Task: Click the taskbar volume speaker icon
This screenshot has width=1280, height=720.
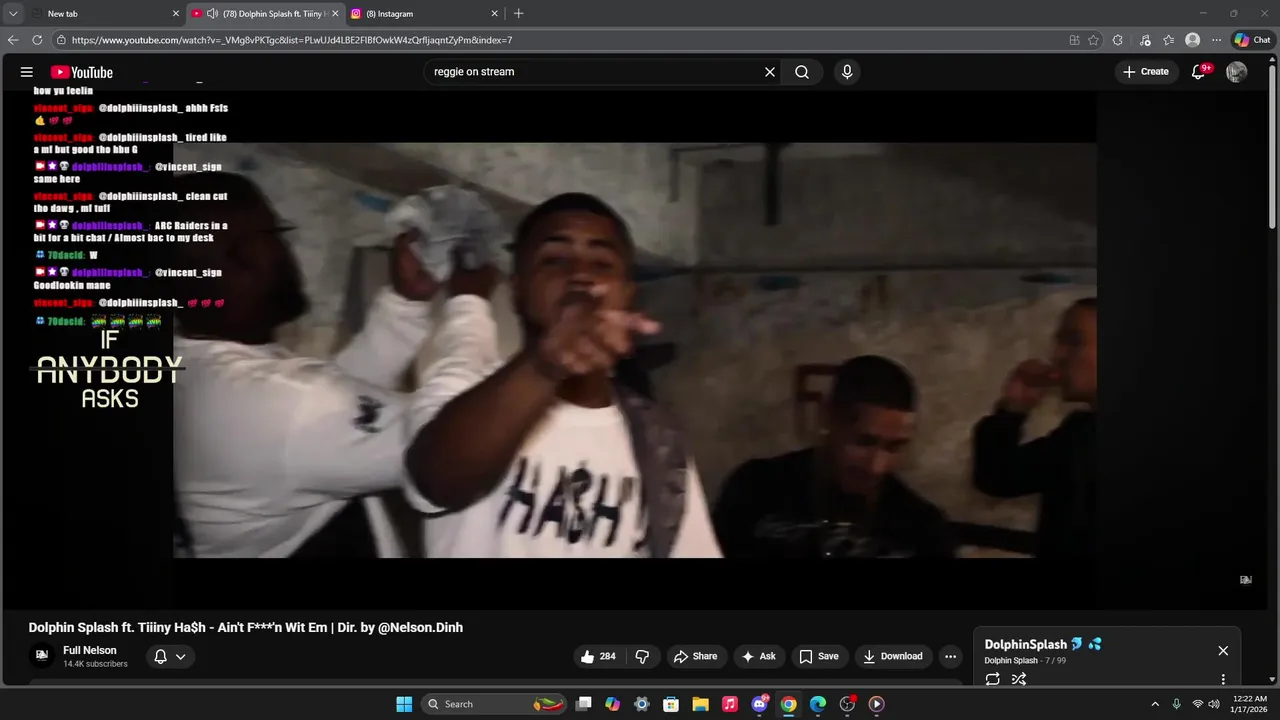Action: (x=1214, y=704)
